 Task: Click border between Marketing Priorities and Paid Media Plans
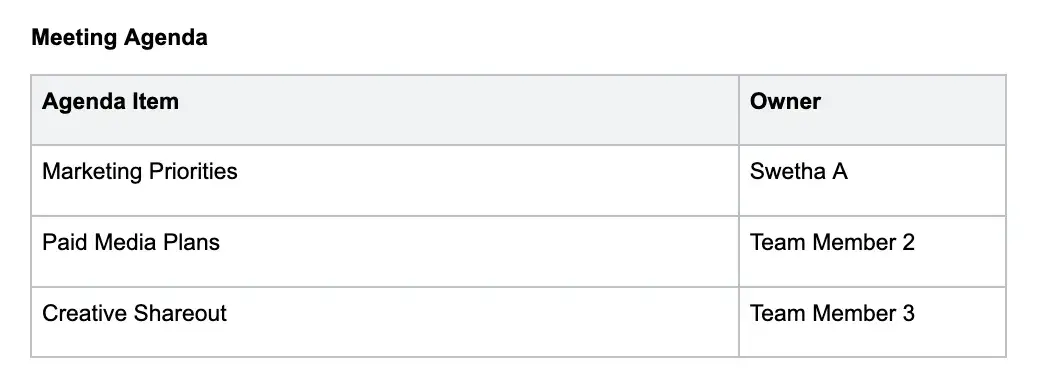tap(385, 215)
